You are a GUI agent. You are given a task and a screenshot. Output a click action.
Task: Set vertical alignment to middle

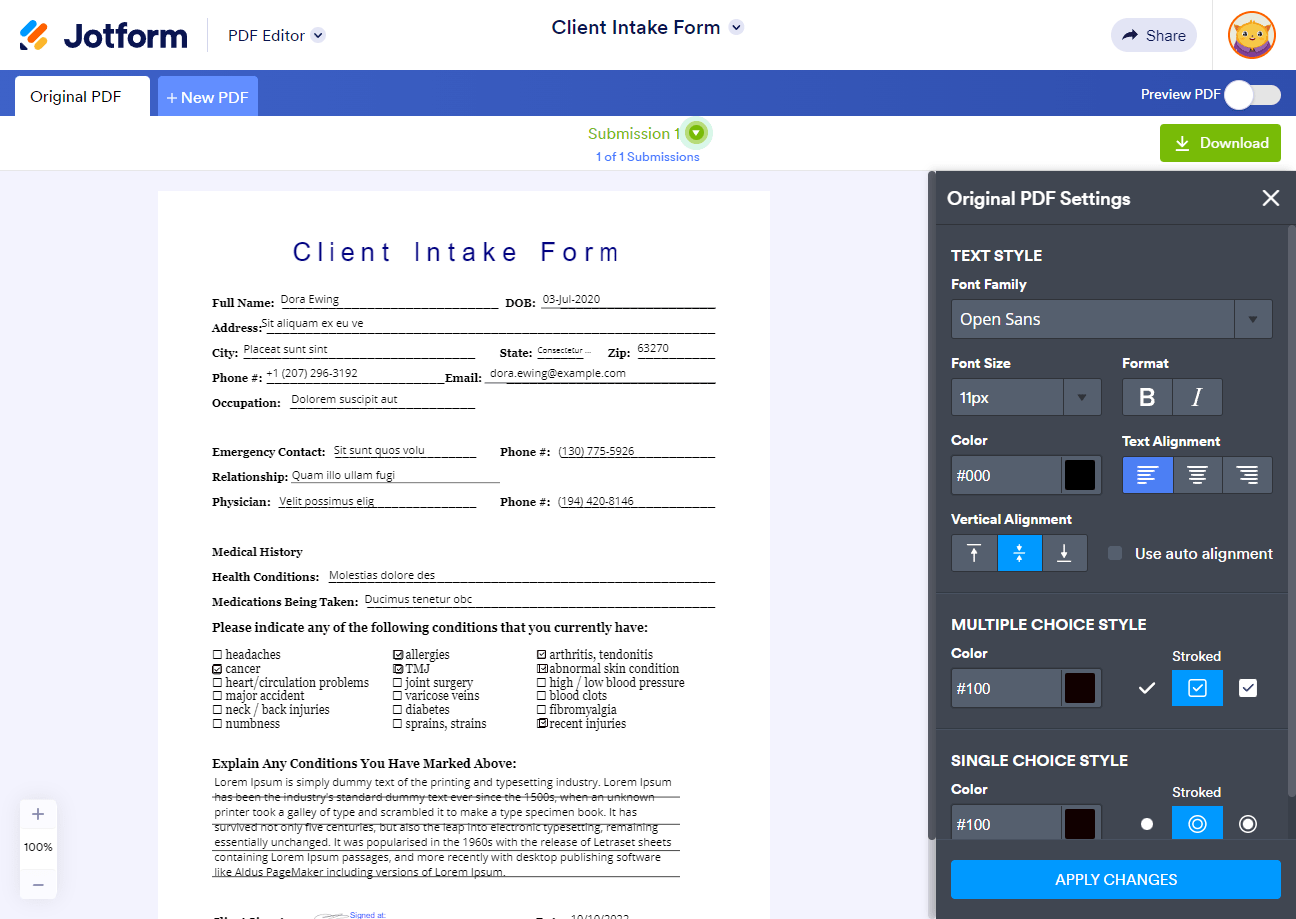(1020, 553)
